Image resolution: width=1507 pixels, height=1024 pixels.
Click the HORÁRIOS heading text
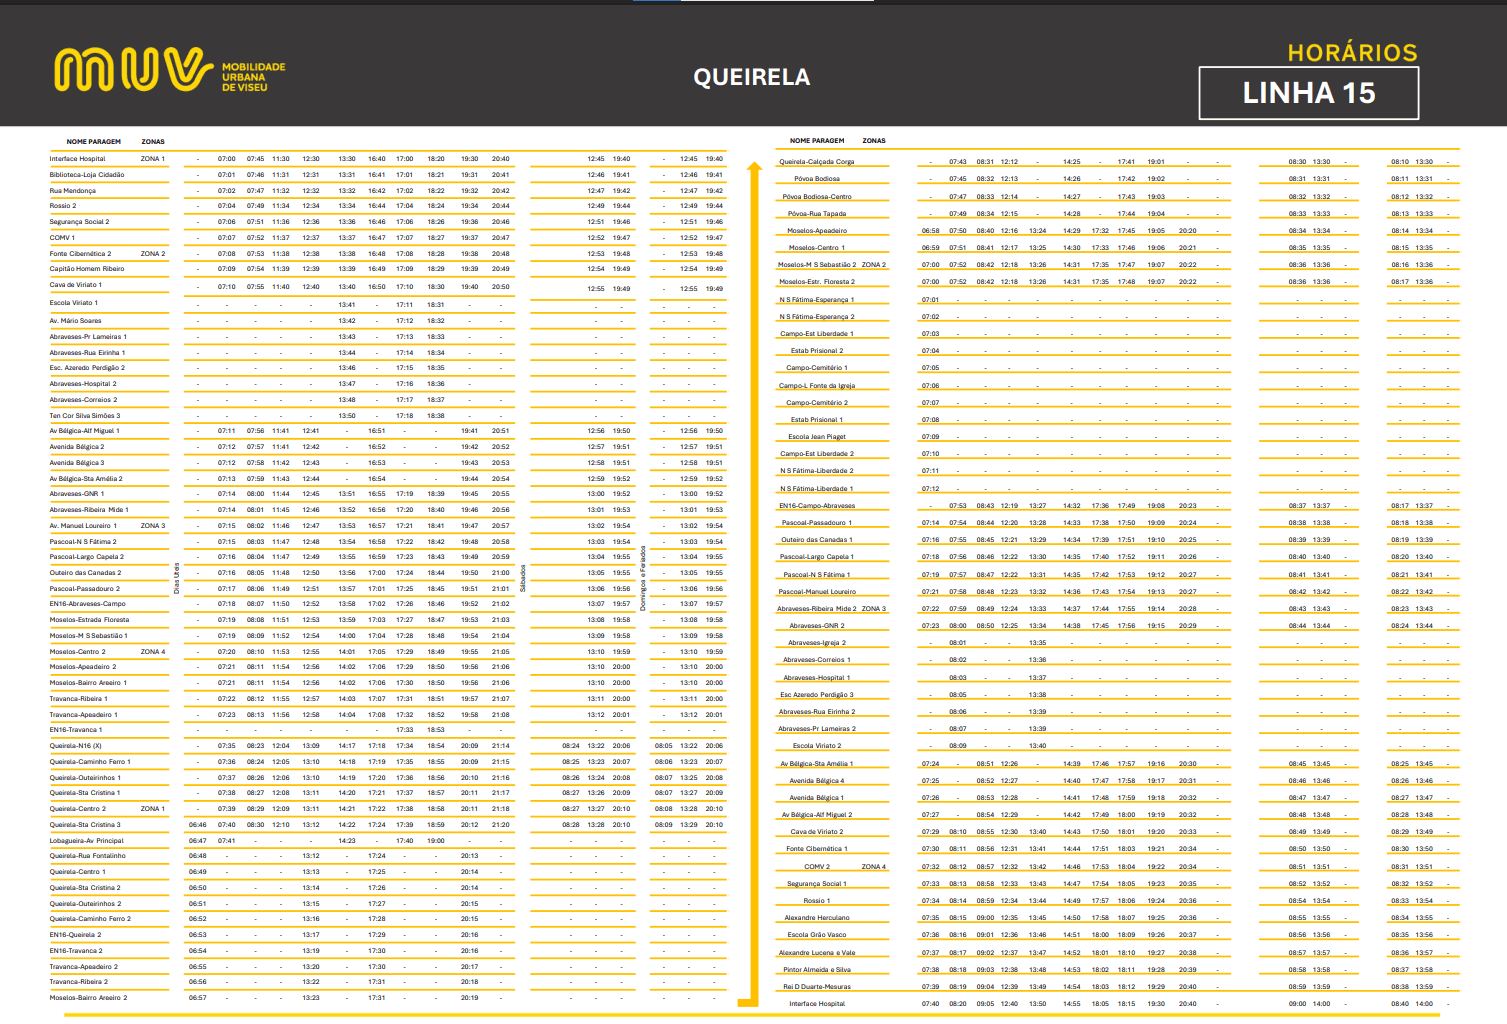(x=1352, y=53)
